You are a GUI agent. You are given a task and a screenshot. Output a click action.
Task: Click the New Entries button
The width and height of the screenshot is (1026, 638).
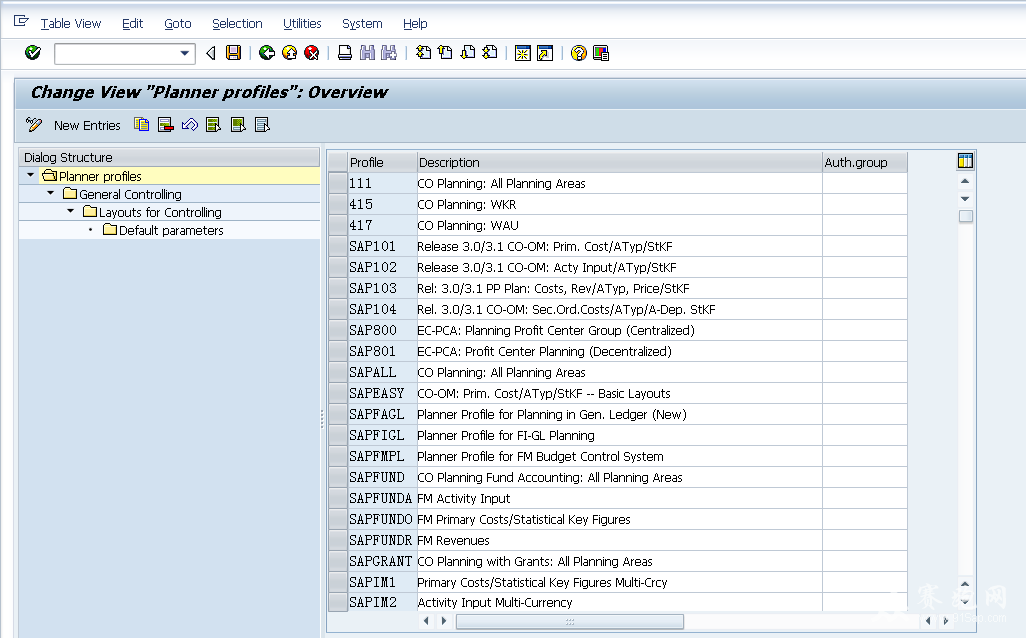click(87, 125)
